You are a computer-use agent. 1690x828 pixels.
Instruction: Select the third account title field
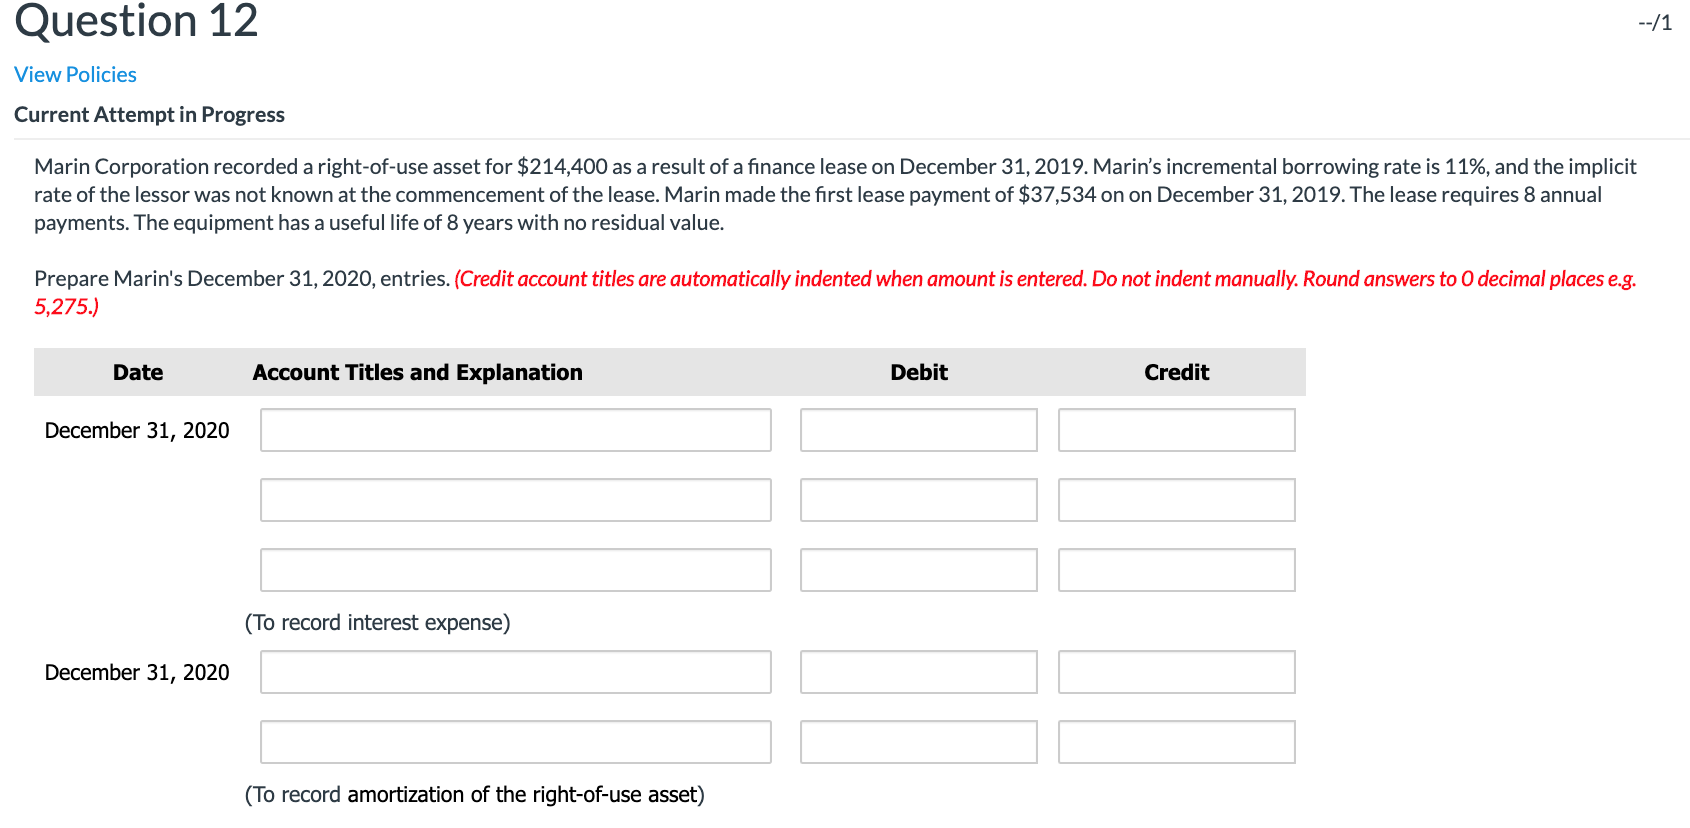[x=514, y=569]
